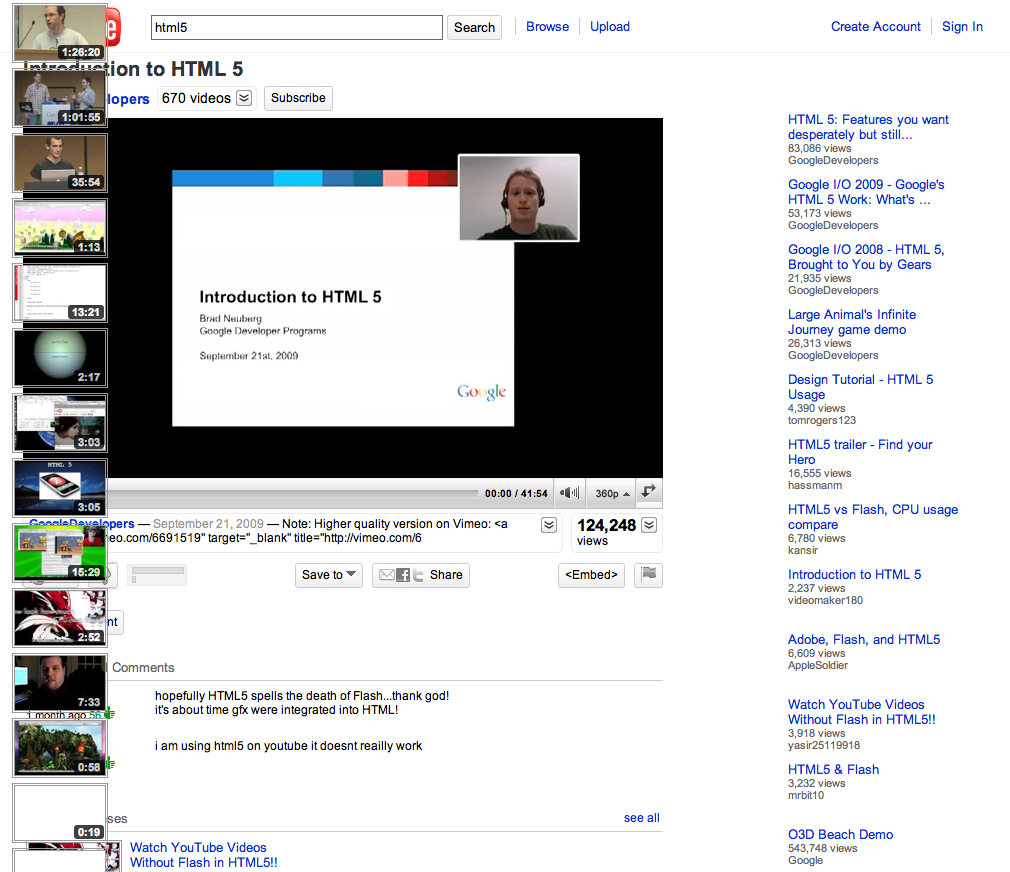Viewport: 1010px width, 872px height.
Task: Click comment 'i am using html5 on youtube'
Action: pos(288,746)
